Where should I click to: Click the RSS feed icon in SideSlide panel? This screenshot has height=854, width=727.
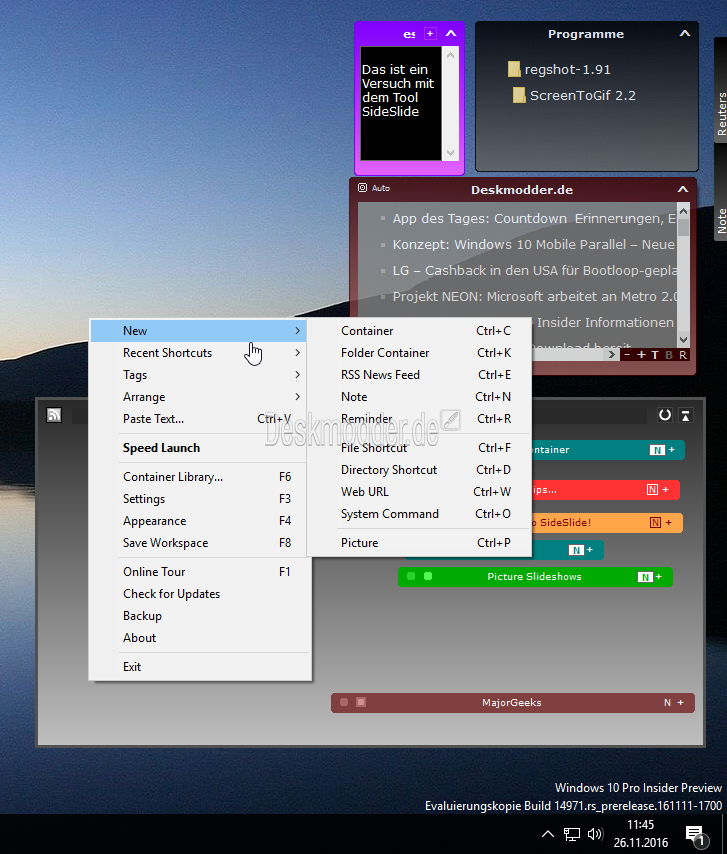(x=54, y=415)
